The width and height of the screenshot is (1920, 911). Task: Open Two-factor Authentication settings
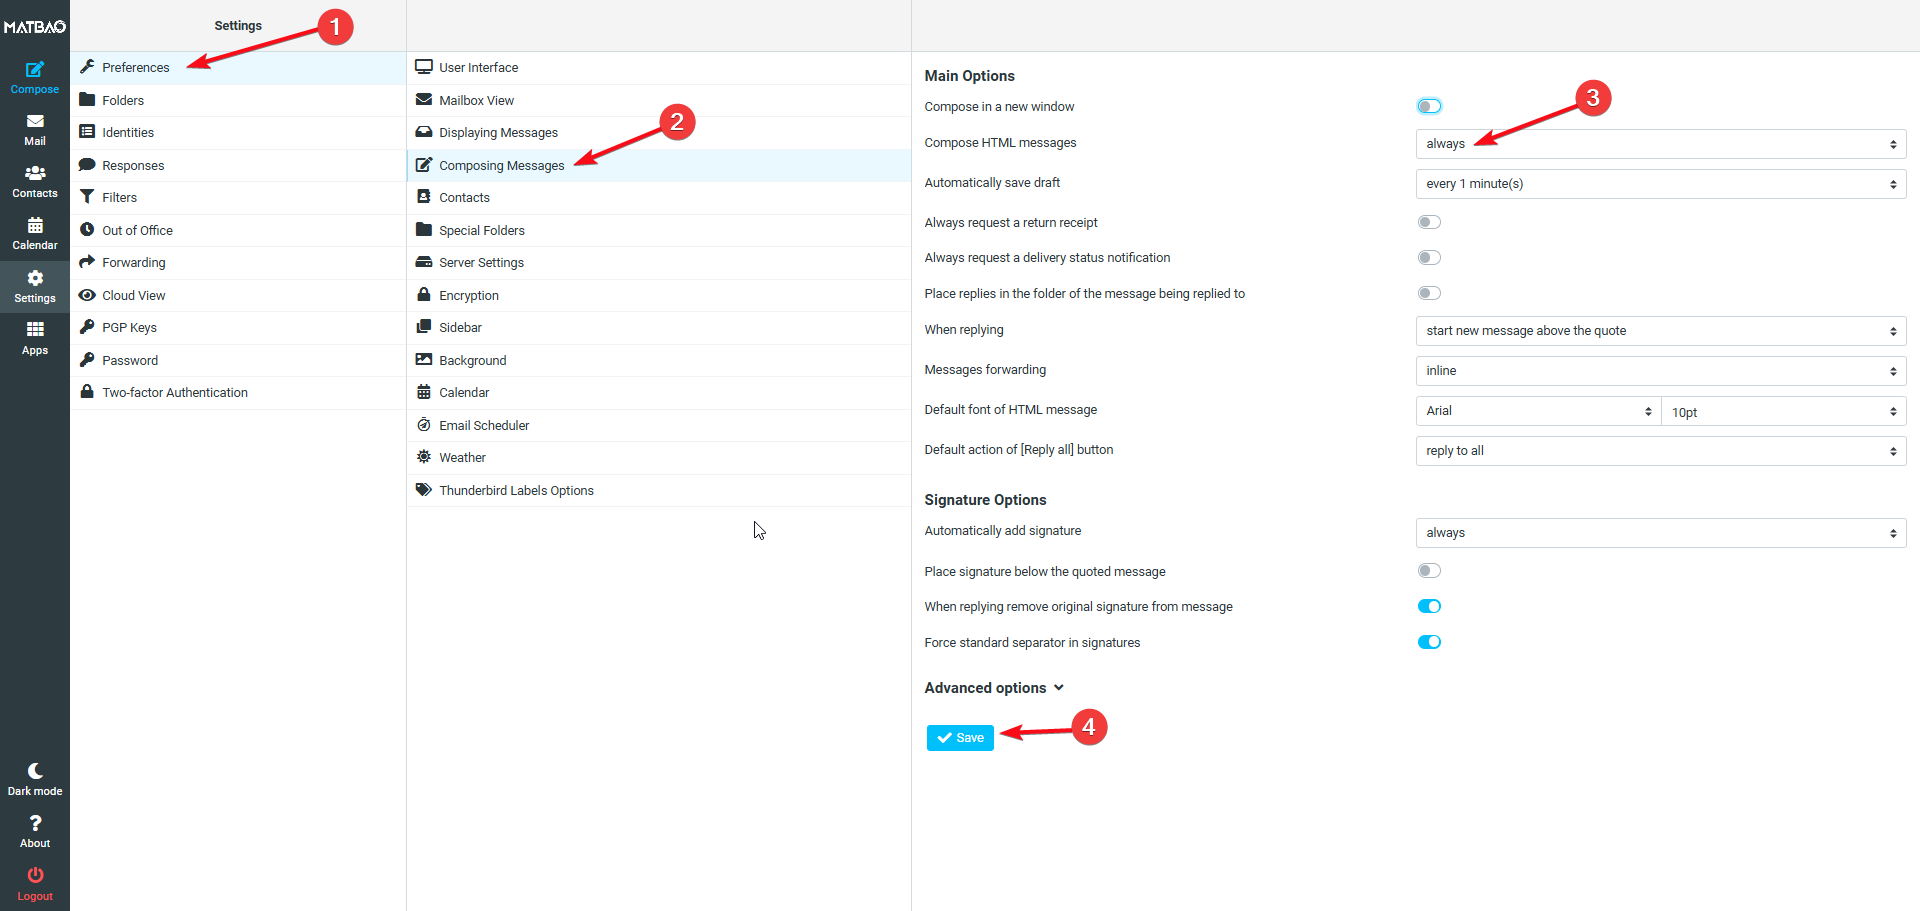[175, 393]
